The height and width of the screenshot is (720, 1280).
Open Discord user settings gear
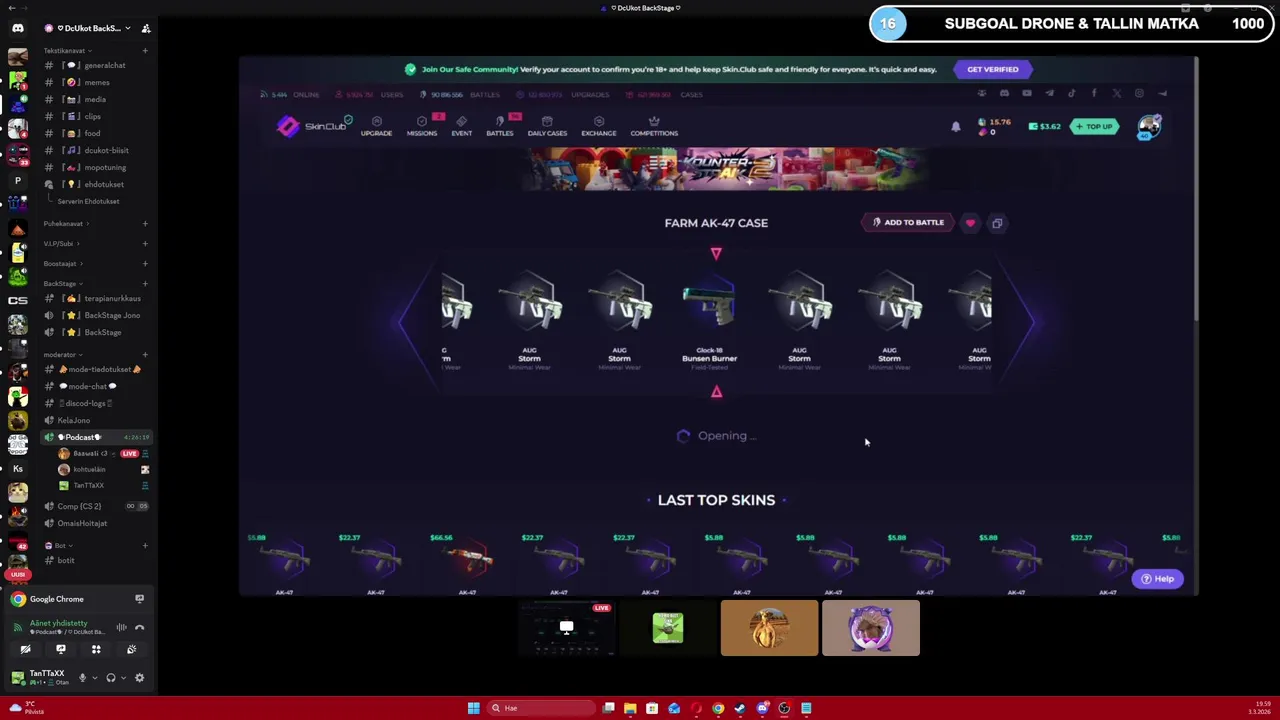coord(139,678)
